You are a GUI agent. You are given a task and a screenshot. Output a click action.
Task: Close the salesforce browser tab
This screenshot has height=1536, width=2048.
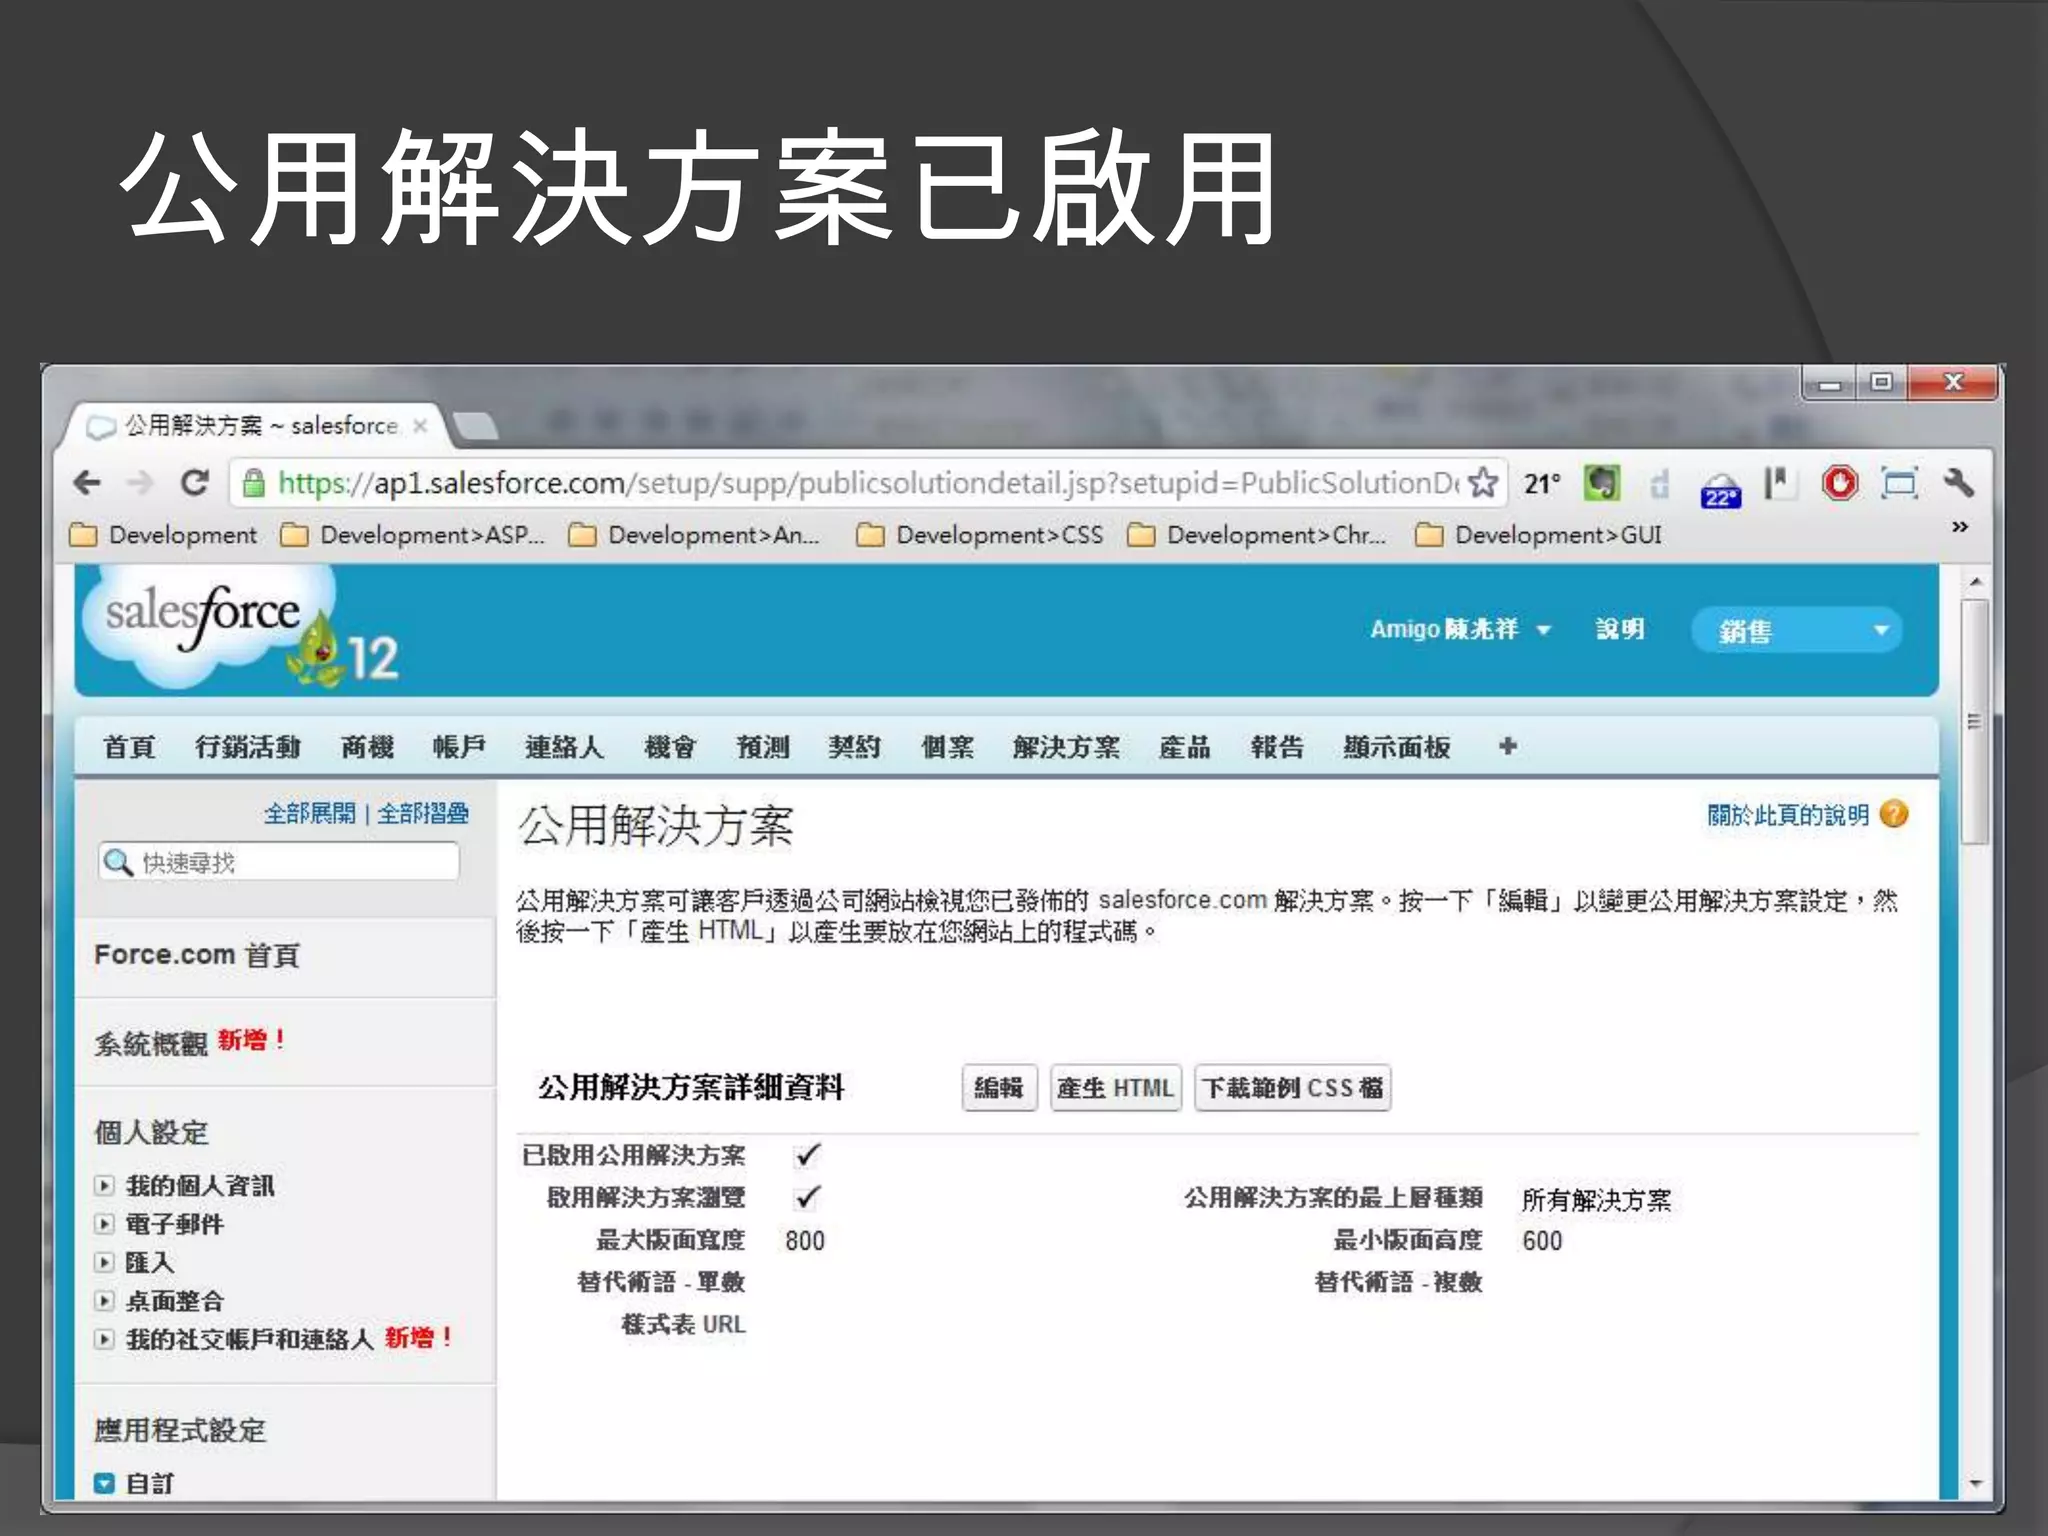(420, 426)
